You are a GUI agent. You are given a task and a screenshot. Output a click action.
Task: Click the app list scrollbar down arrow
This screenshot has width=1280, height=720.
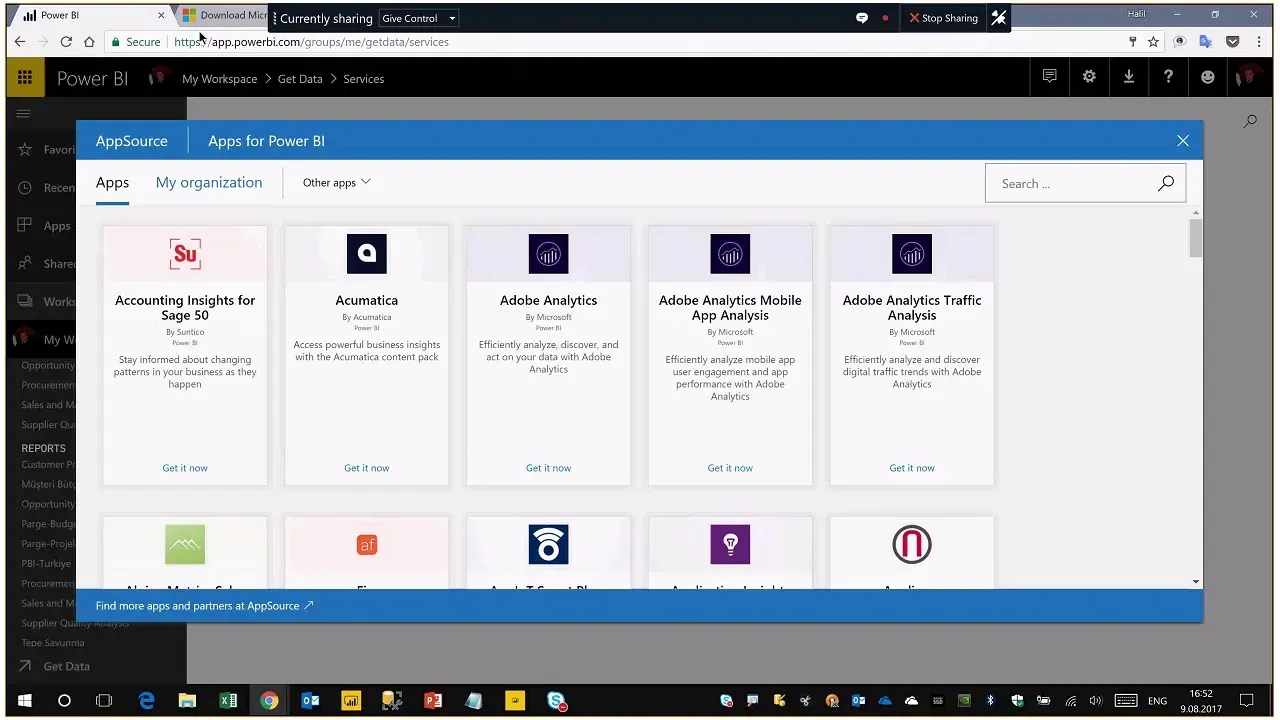tap(1196, 582)
